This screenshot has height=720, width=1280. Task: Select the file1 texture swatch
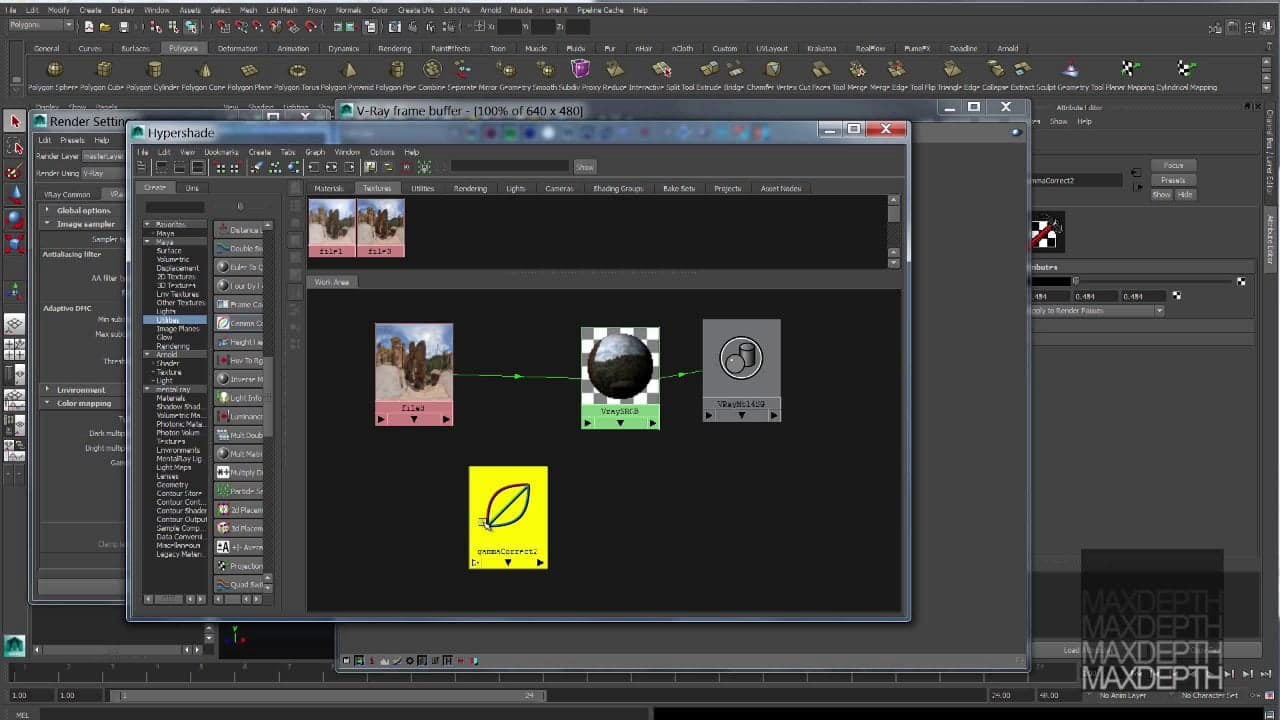pyautogui.click(x=332, y=228)
